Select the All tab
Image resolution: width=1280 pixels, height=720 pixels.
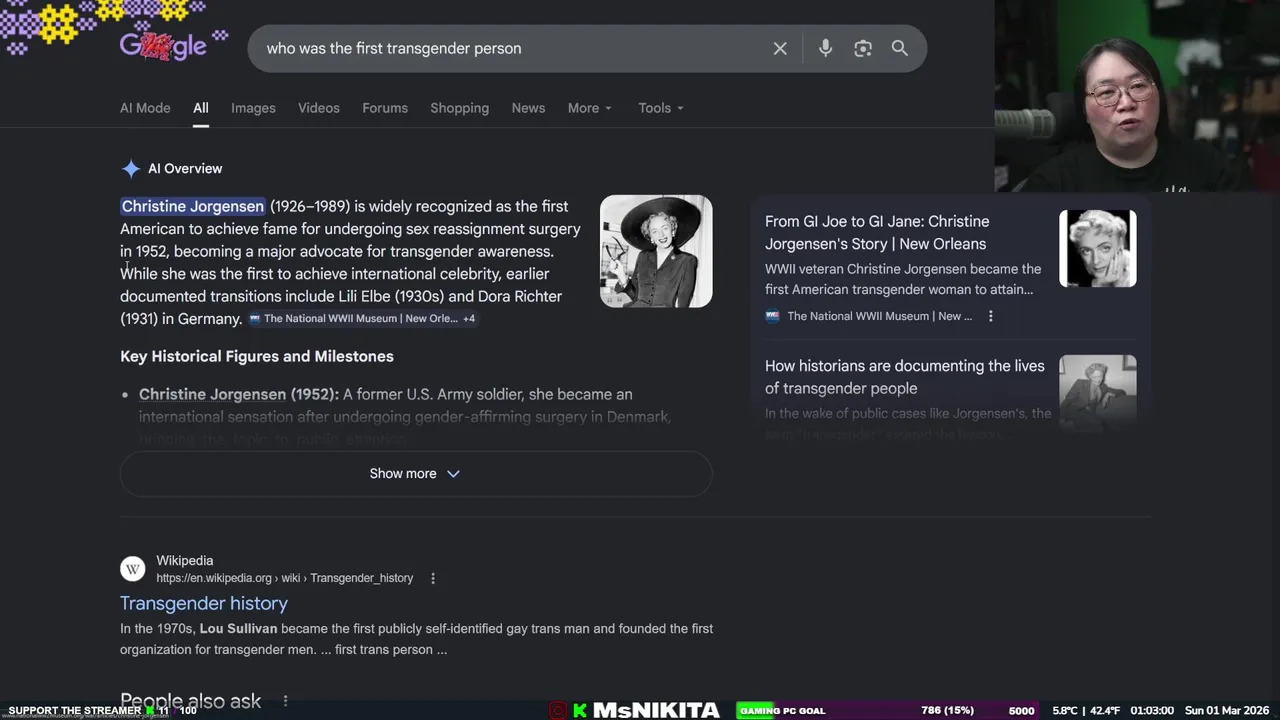[x=201, y=108]
